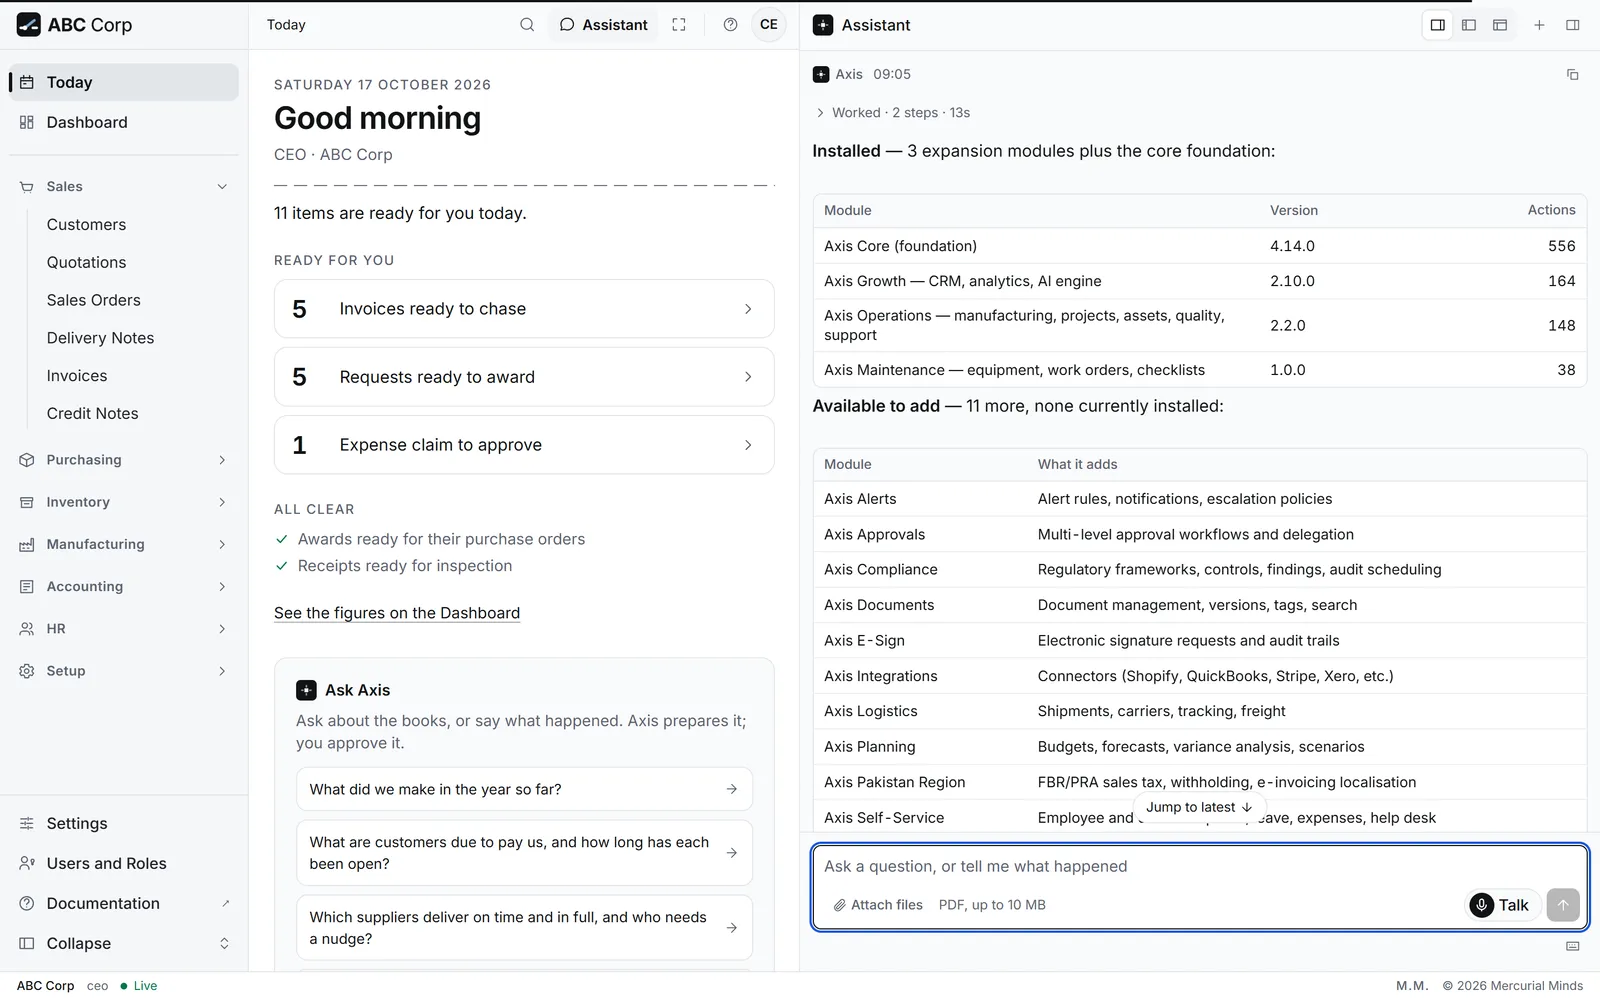Focus the Ask a question input field
This screenshot has height=1000, width=1600.
click(x=1199, y=867)
